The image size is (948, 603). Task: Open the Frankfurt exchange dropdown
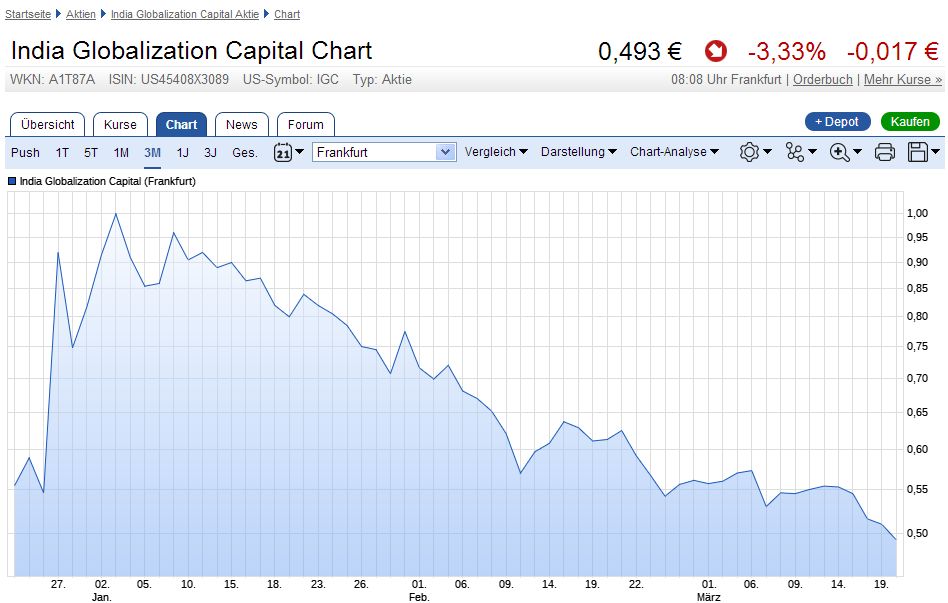point(385,152)
